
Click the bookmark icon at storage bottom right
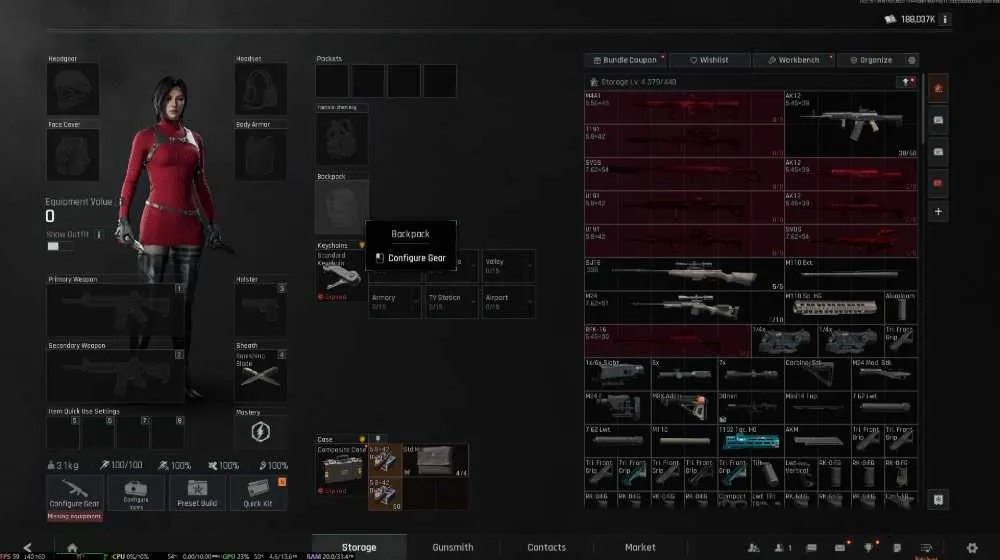938,499
